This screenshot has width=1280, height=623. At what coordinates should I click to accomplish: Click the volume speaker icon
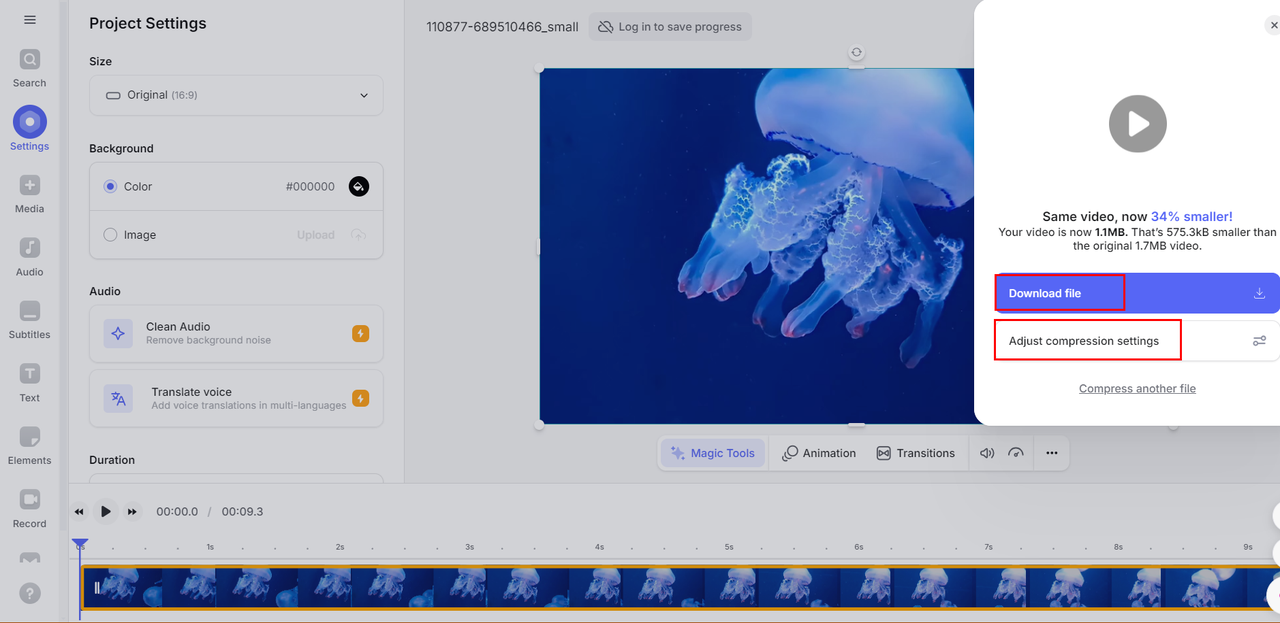click(987, 453)
